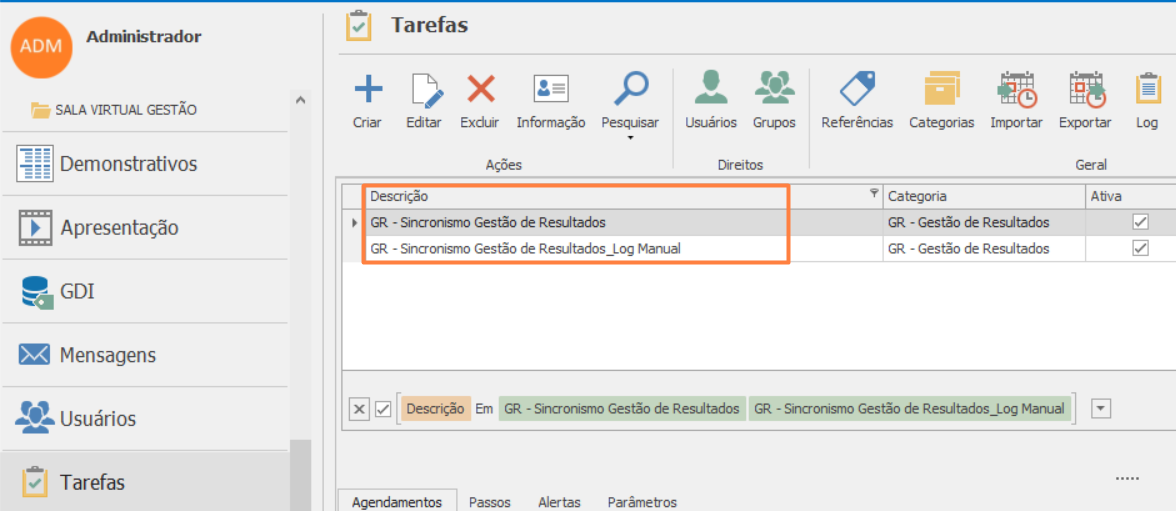Click the Excluir red X icon
The width and height of the screenshot is (1176, 511).
tap(481, 90)
